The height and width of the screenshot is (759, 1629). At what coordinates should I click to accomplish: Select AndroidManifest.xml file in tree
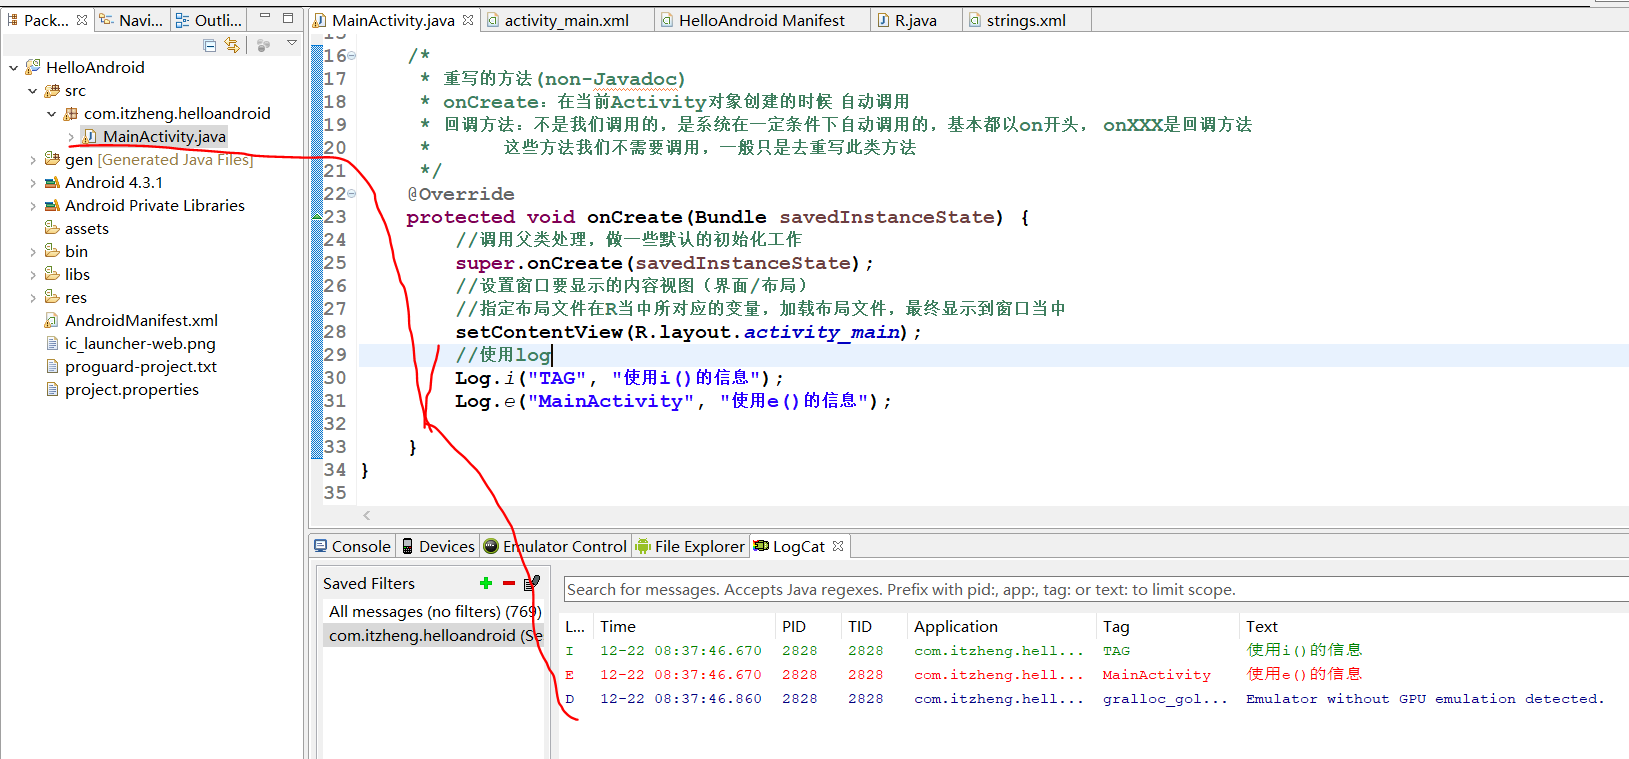[x=141, y=321]
